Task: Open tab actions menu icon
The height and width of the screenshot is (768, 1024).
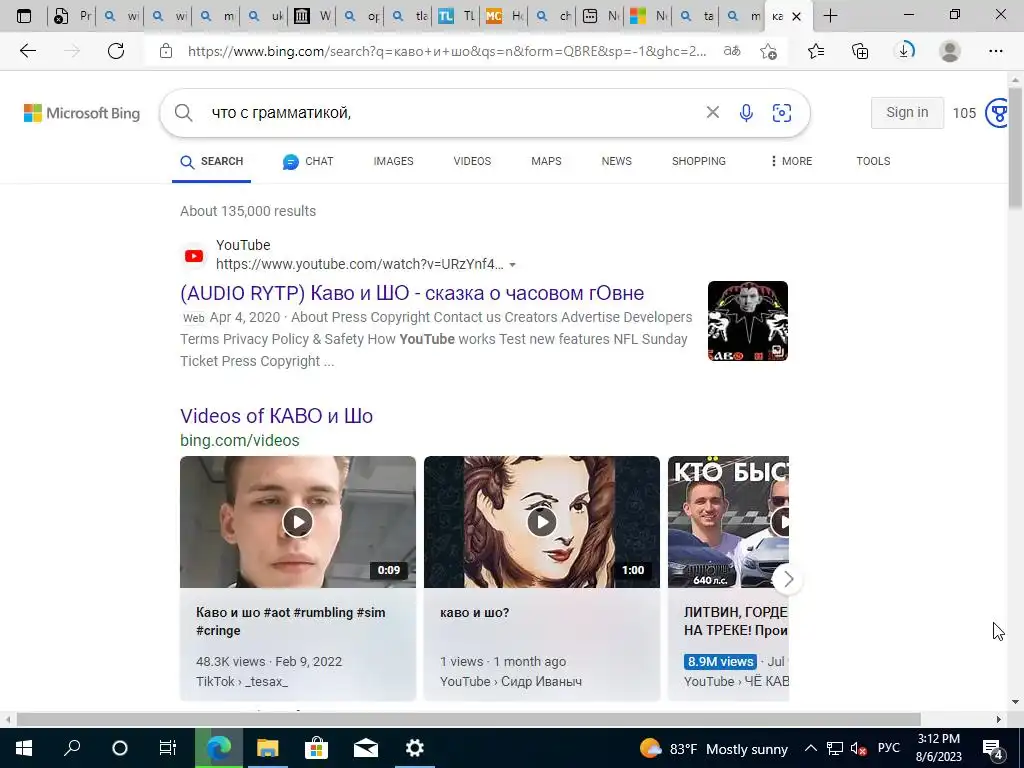Action: click(x=24, y=16)
